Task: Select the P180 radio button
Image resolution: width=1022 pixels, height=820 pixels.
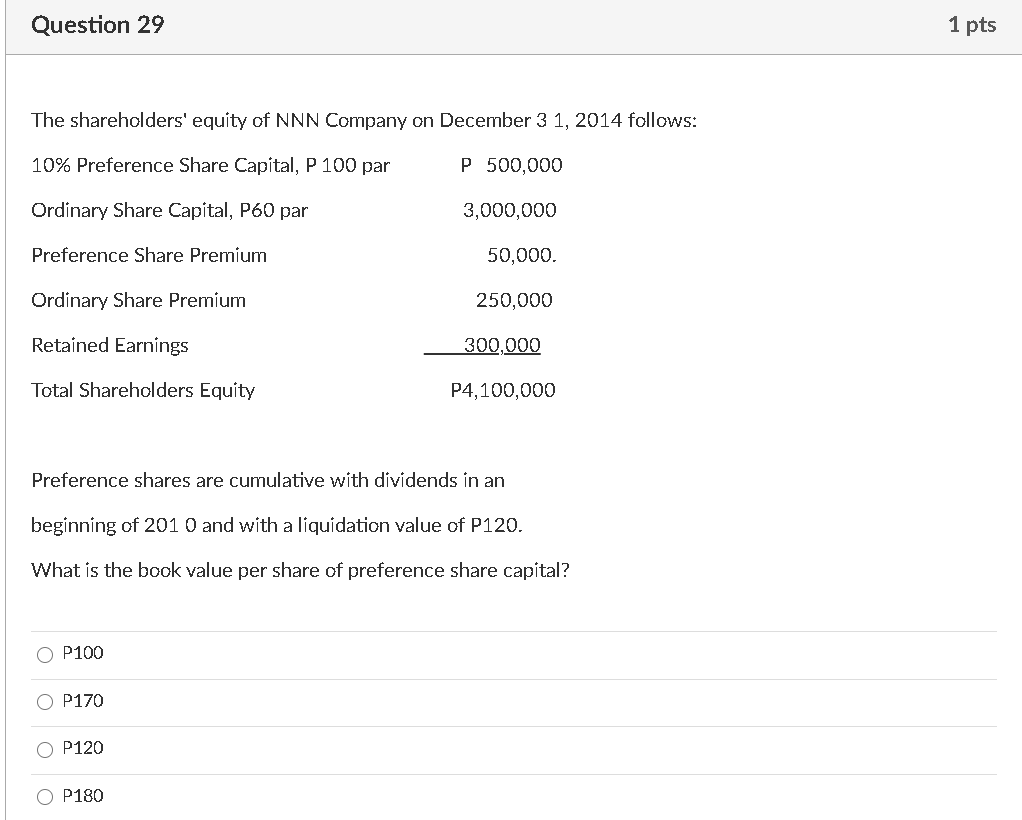Action: tap(44, 796)
